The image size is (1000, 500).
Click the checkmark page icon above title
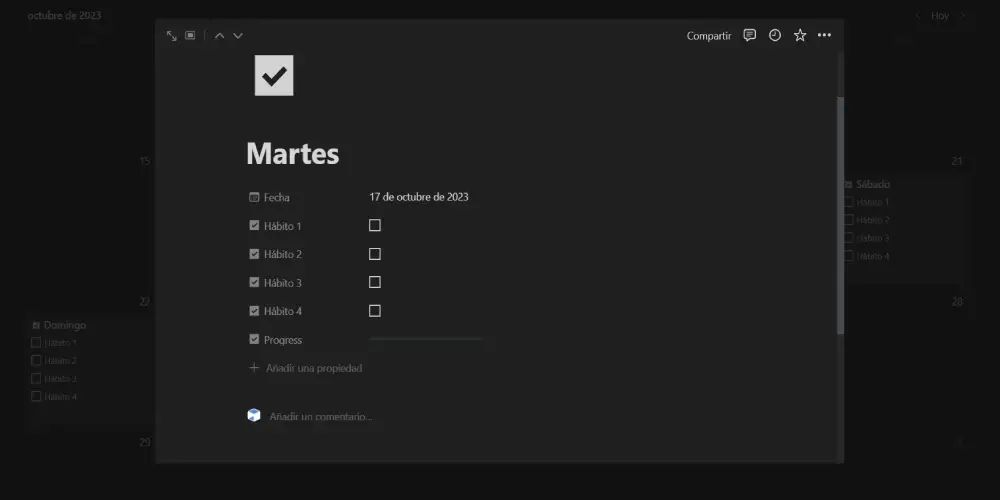pos(274,76)
